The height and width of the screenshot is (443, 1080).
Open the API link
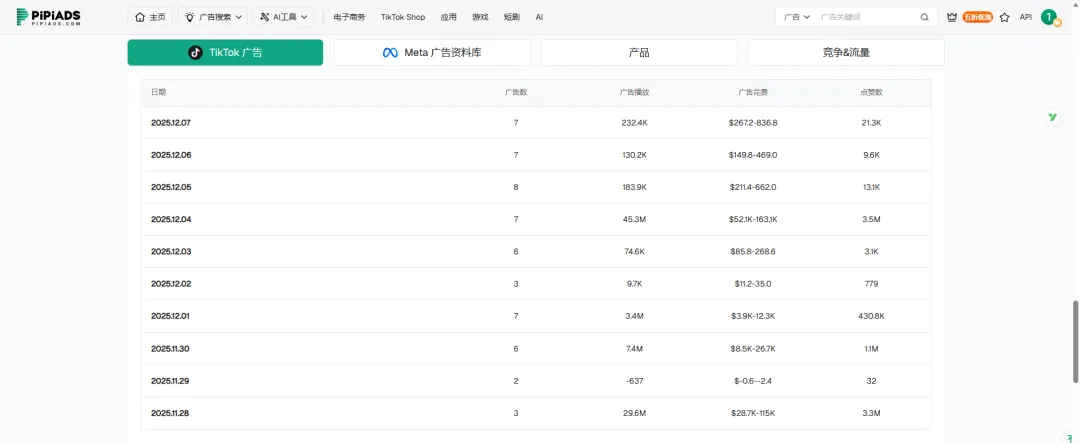1025,17
